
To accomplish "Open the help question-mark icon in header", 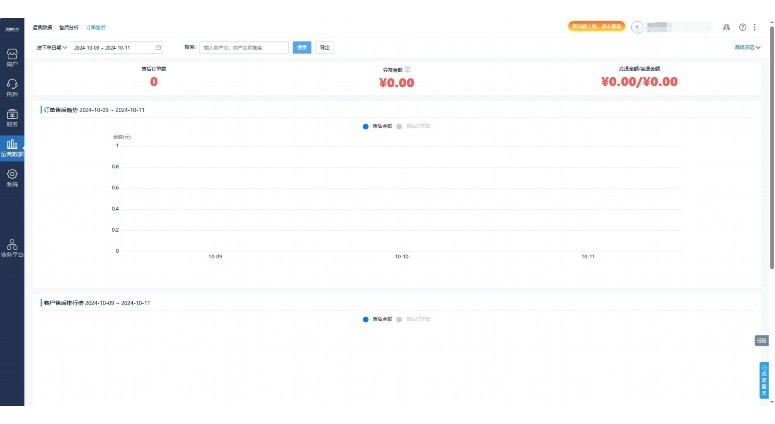I will (x=742, y=27).
